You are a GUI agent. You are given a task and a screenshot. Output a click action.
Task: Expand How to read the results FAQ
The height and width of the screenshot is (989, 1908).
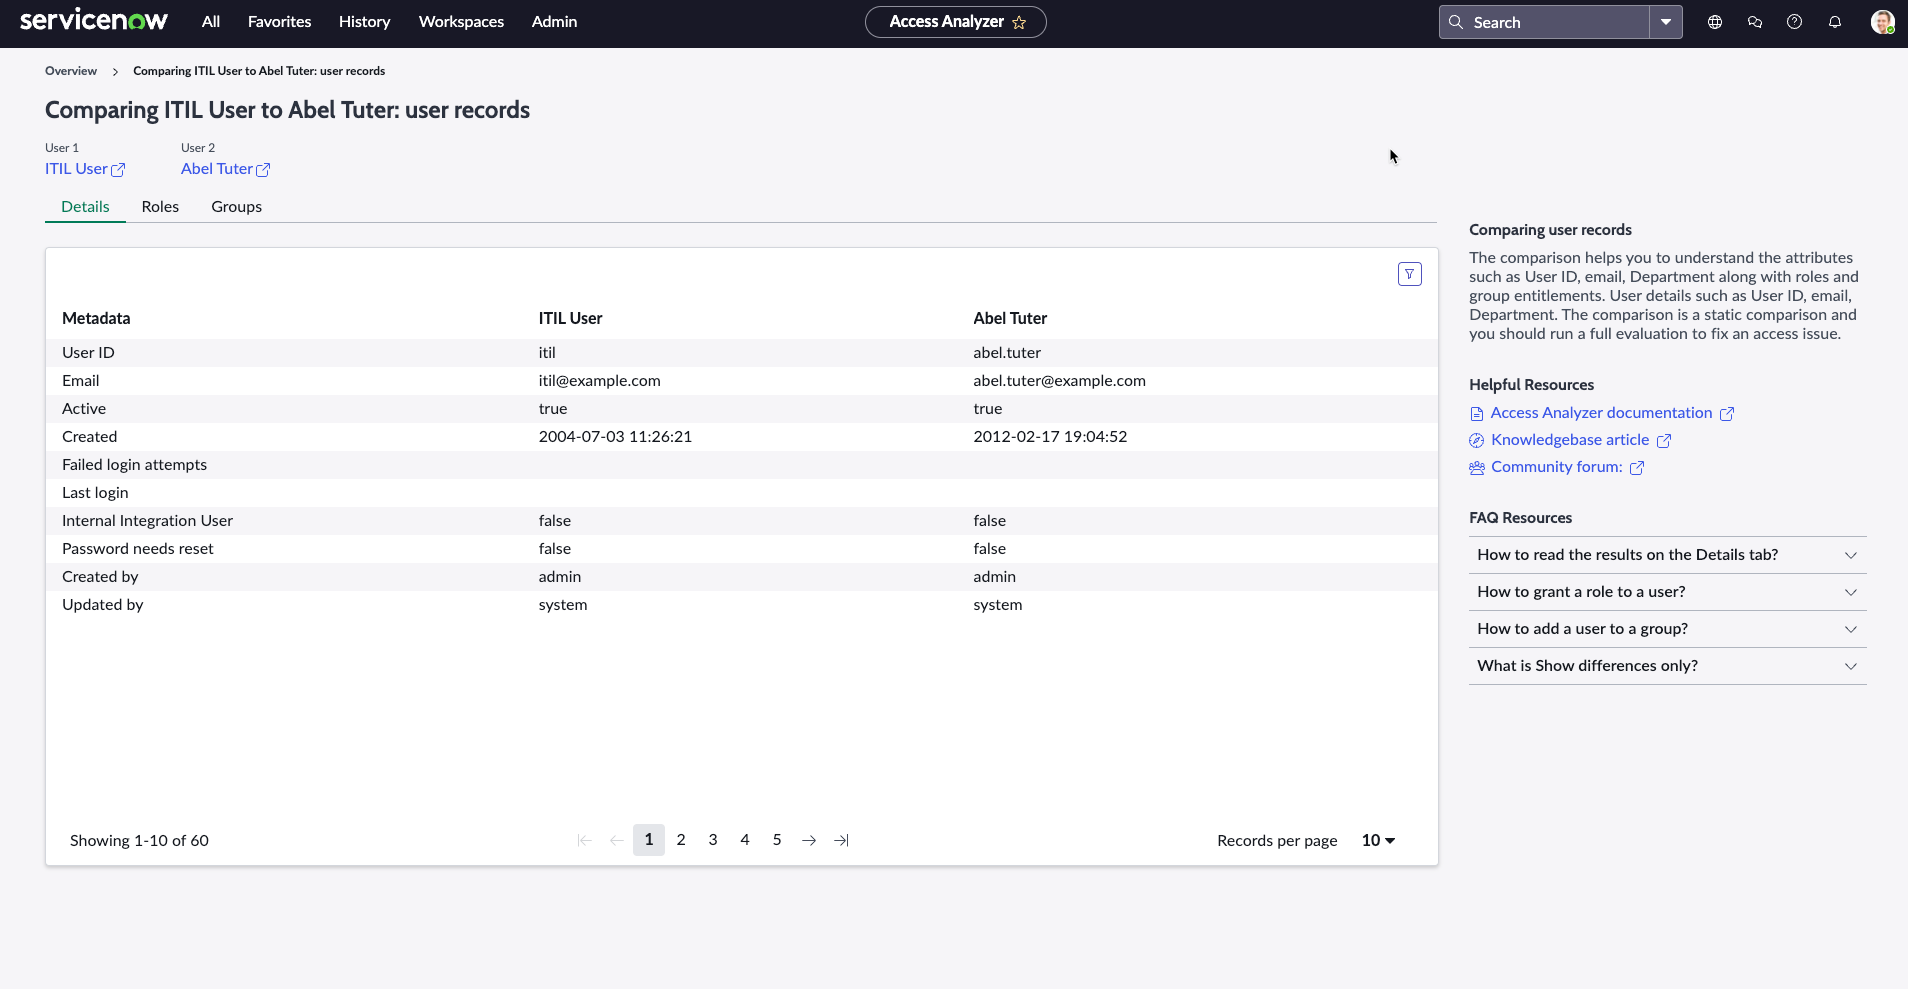point(1667,555)
